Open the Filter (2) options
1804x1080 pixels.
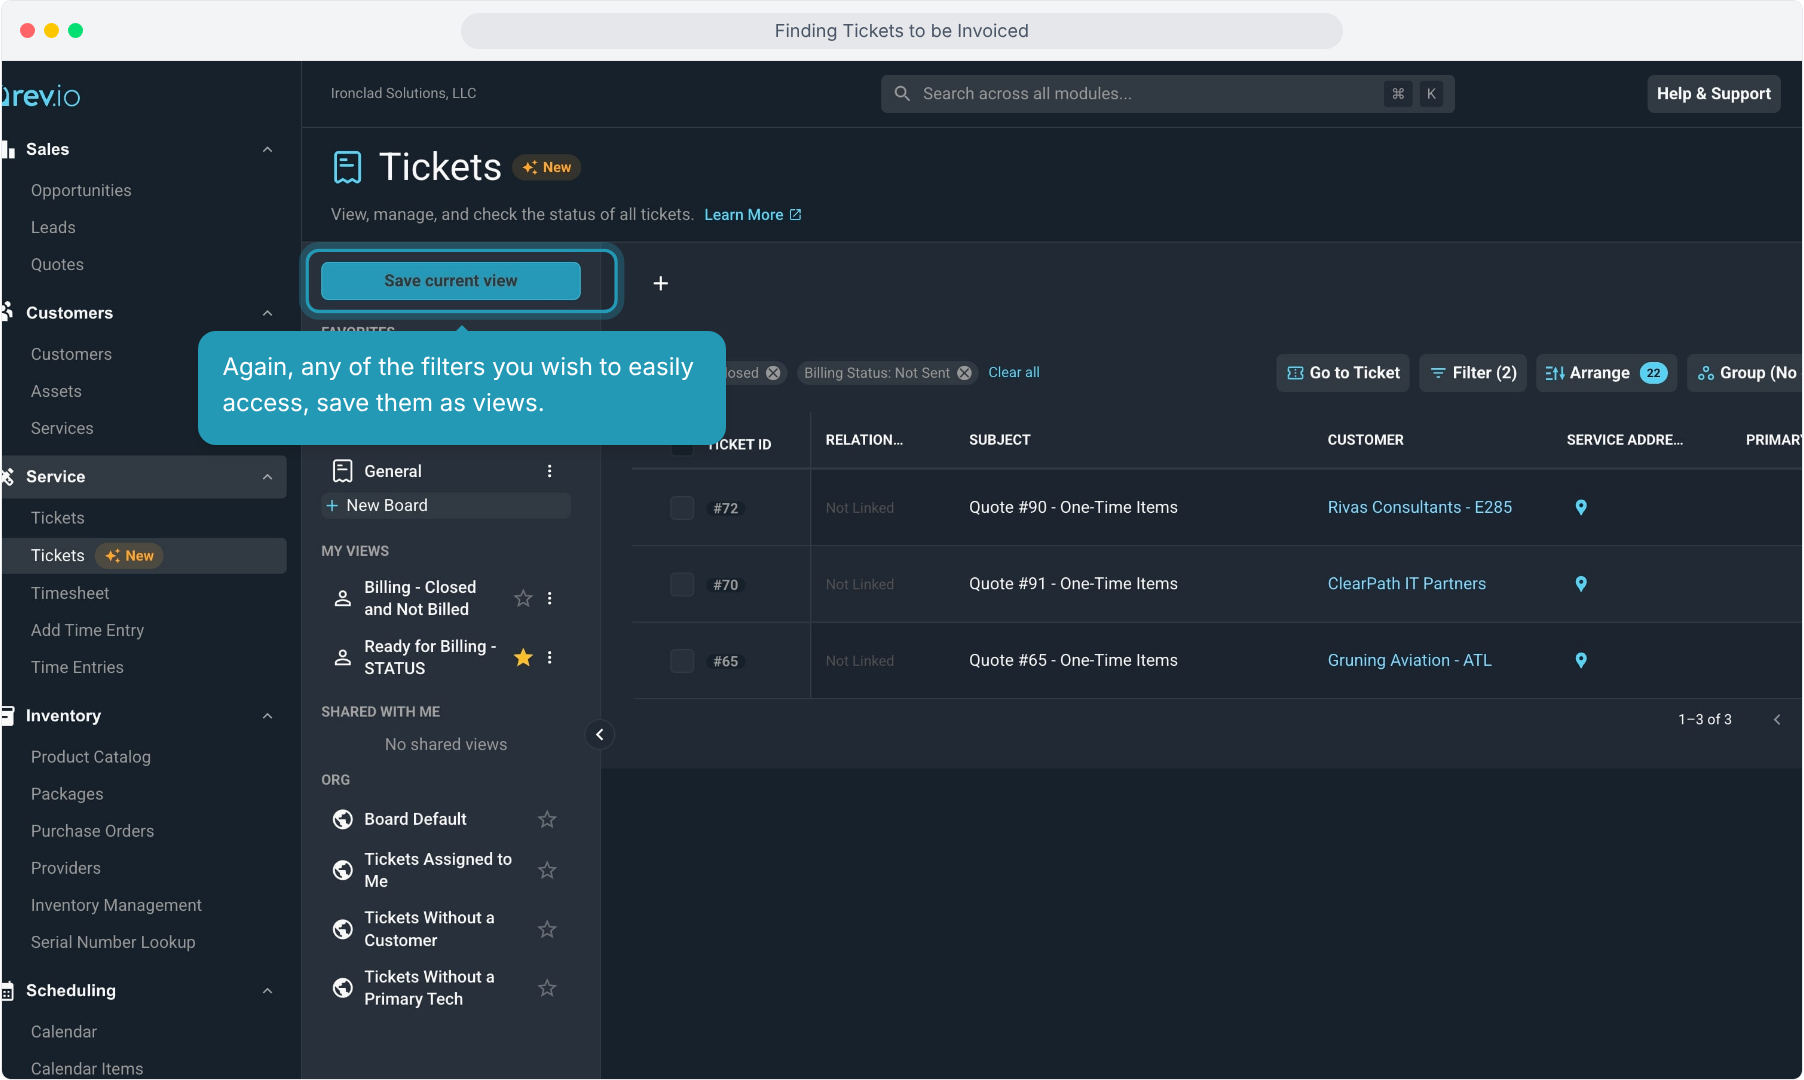click(x=1473, y=373)
